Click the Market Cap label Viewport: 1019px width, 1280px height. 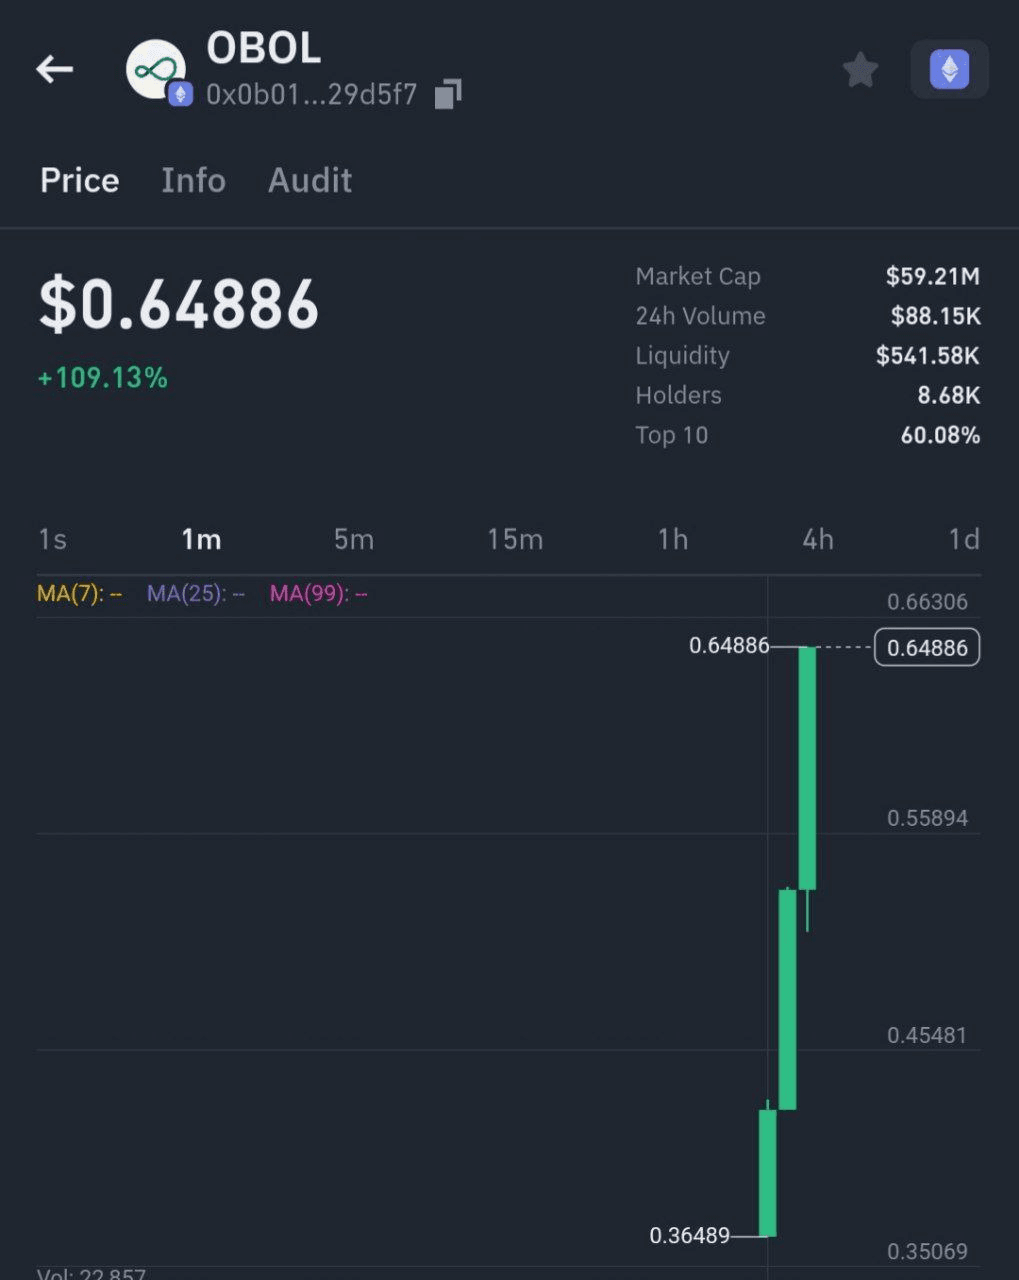[x=698, y=276]
